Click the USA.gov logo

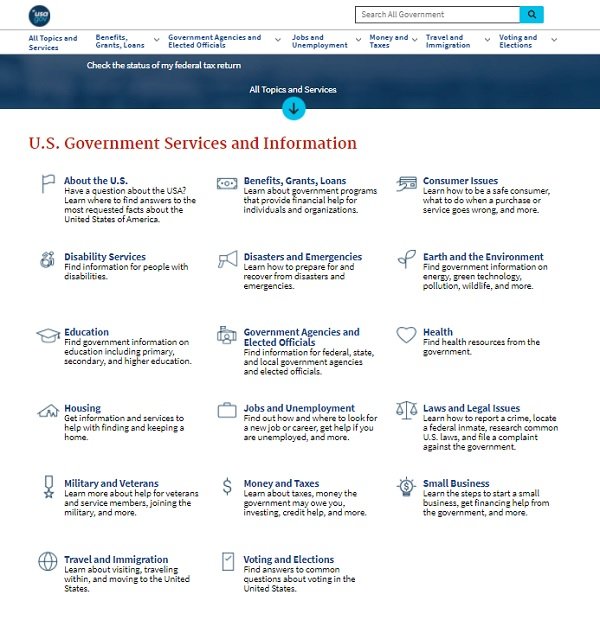(x=40, y=16)
